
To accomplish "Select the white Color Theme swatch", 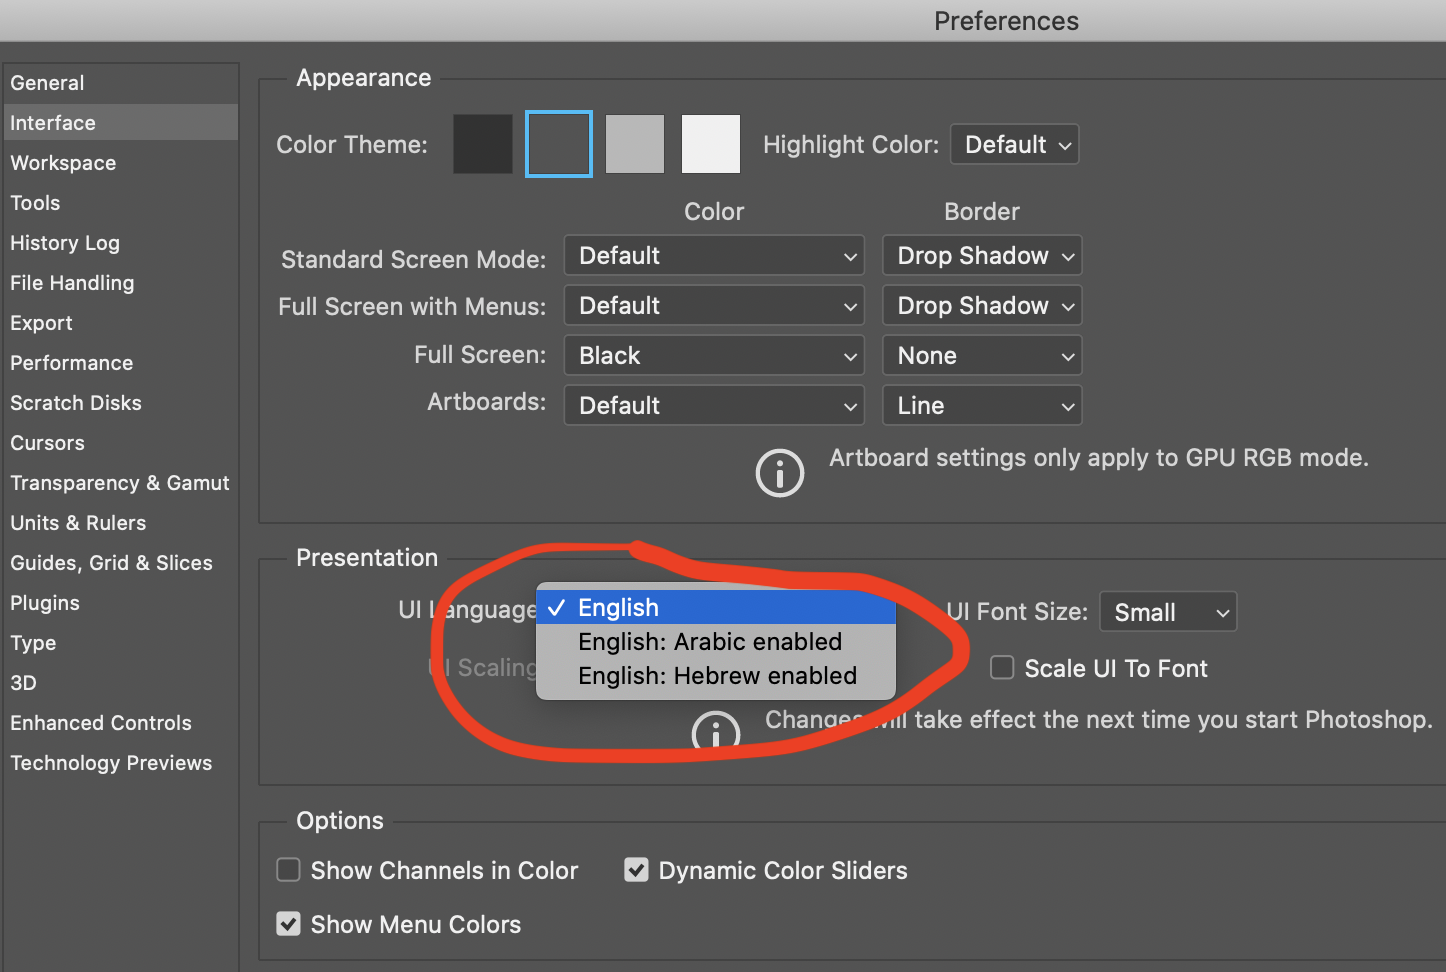I will [710, 143].
